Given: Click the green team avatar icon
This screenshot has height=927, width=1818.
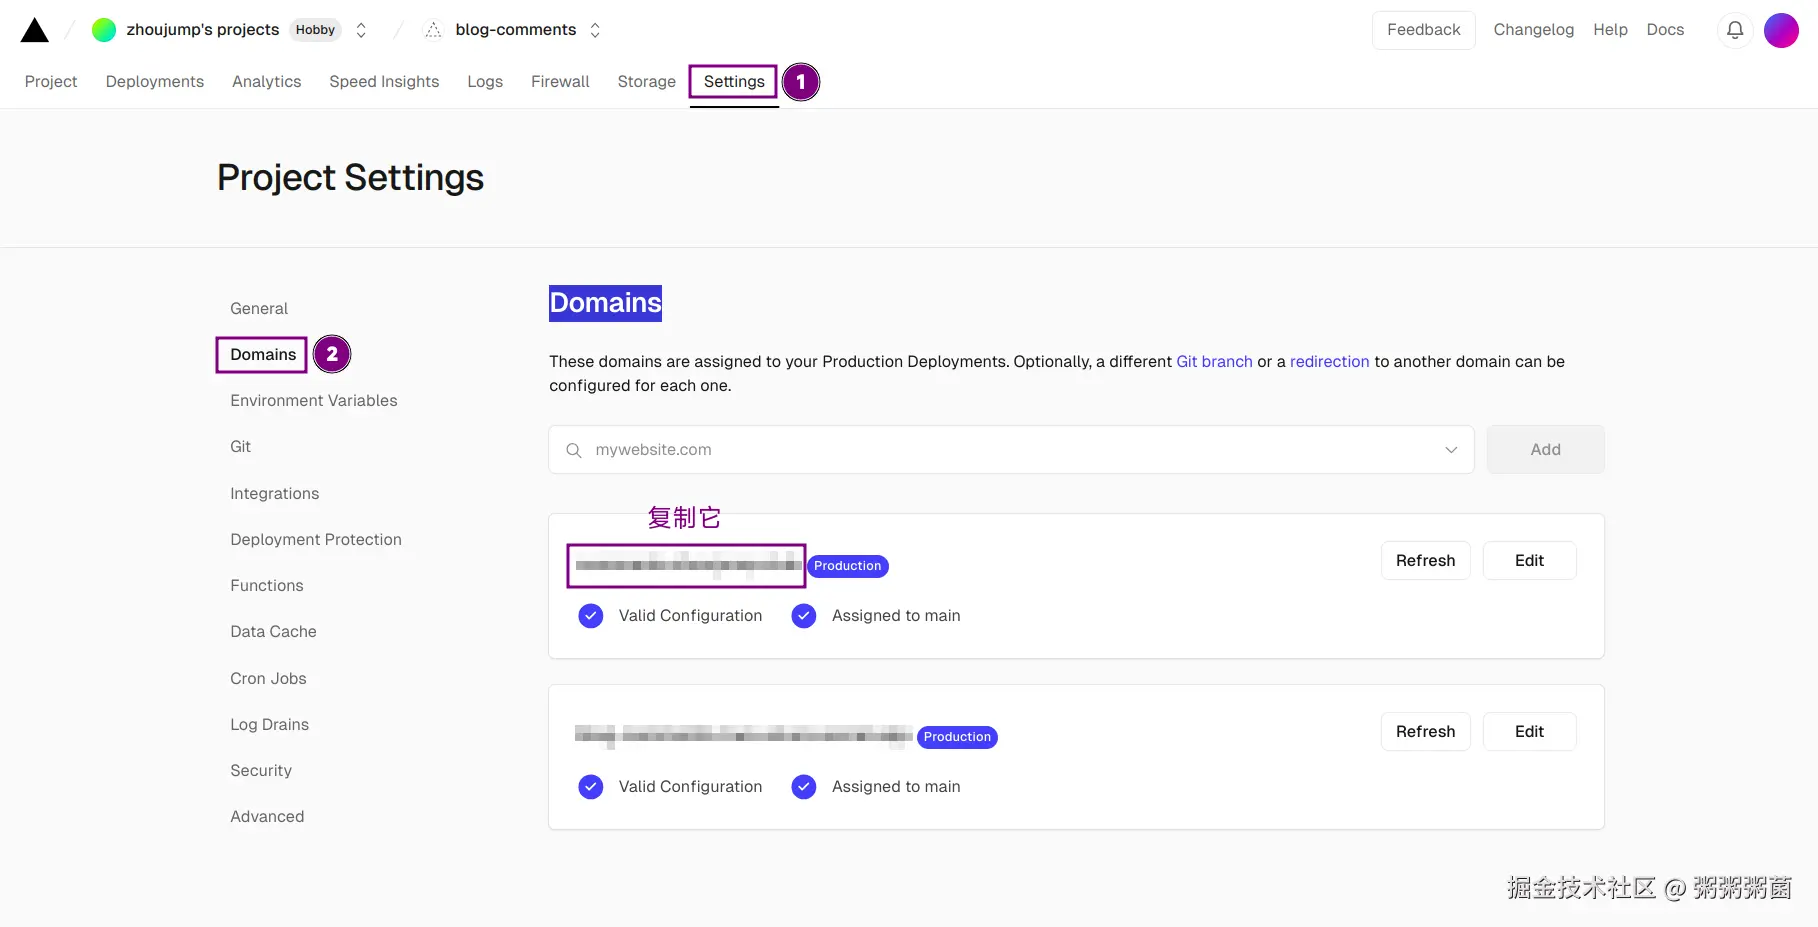Looking at the screenshot, I should point(104,30).
